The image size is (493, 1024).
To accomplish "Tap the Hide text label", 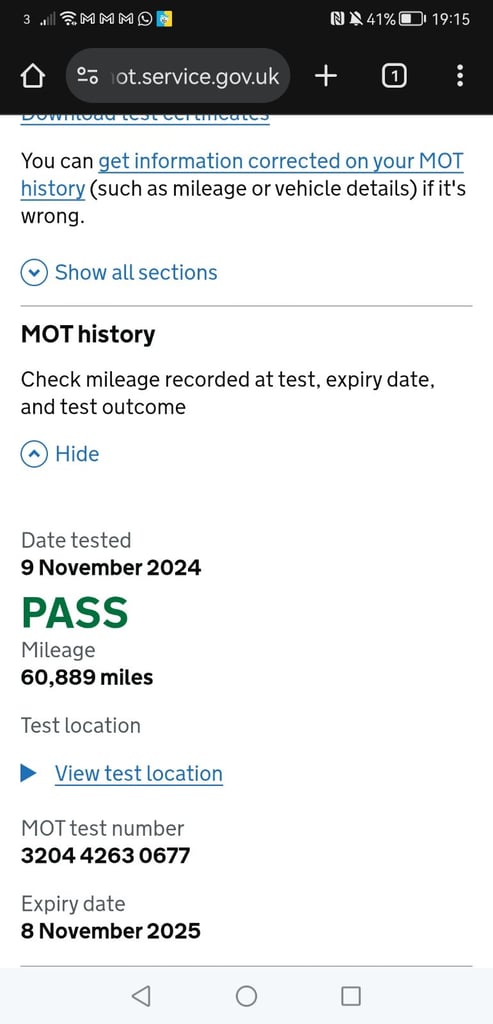I will pos(77,454).
